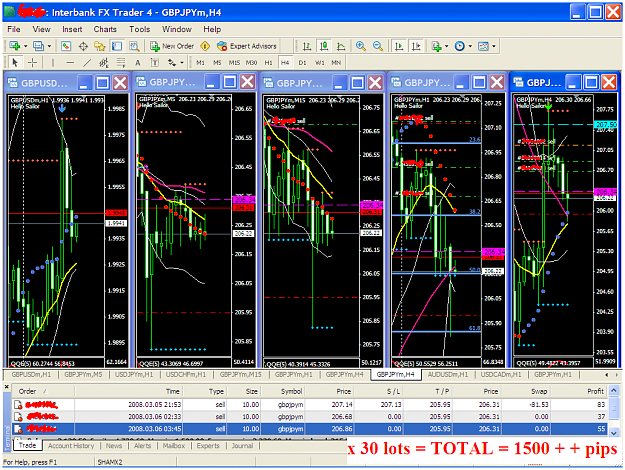Switch to line chart display
The image size is (625, 470).
[341, 46]
